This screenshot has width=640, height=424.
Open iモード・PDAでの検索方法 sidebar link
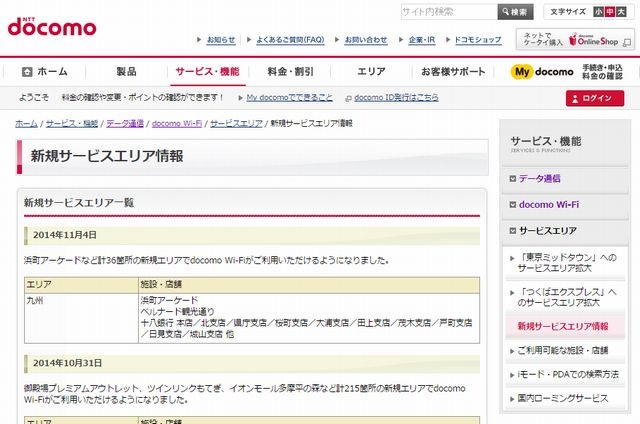568,374
